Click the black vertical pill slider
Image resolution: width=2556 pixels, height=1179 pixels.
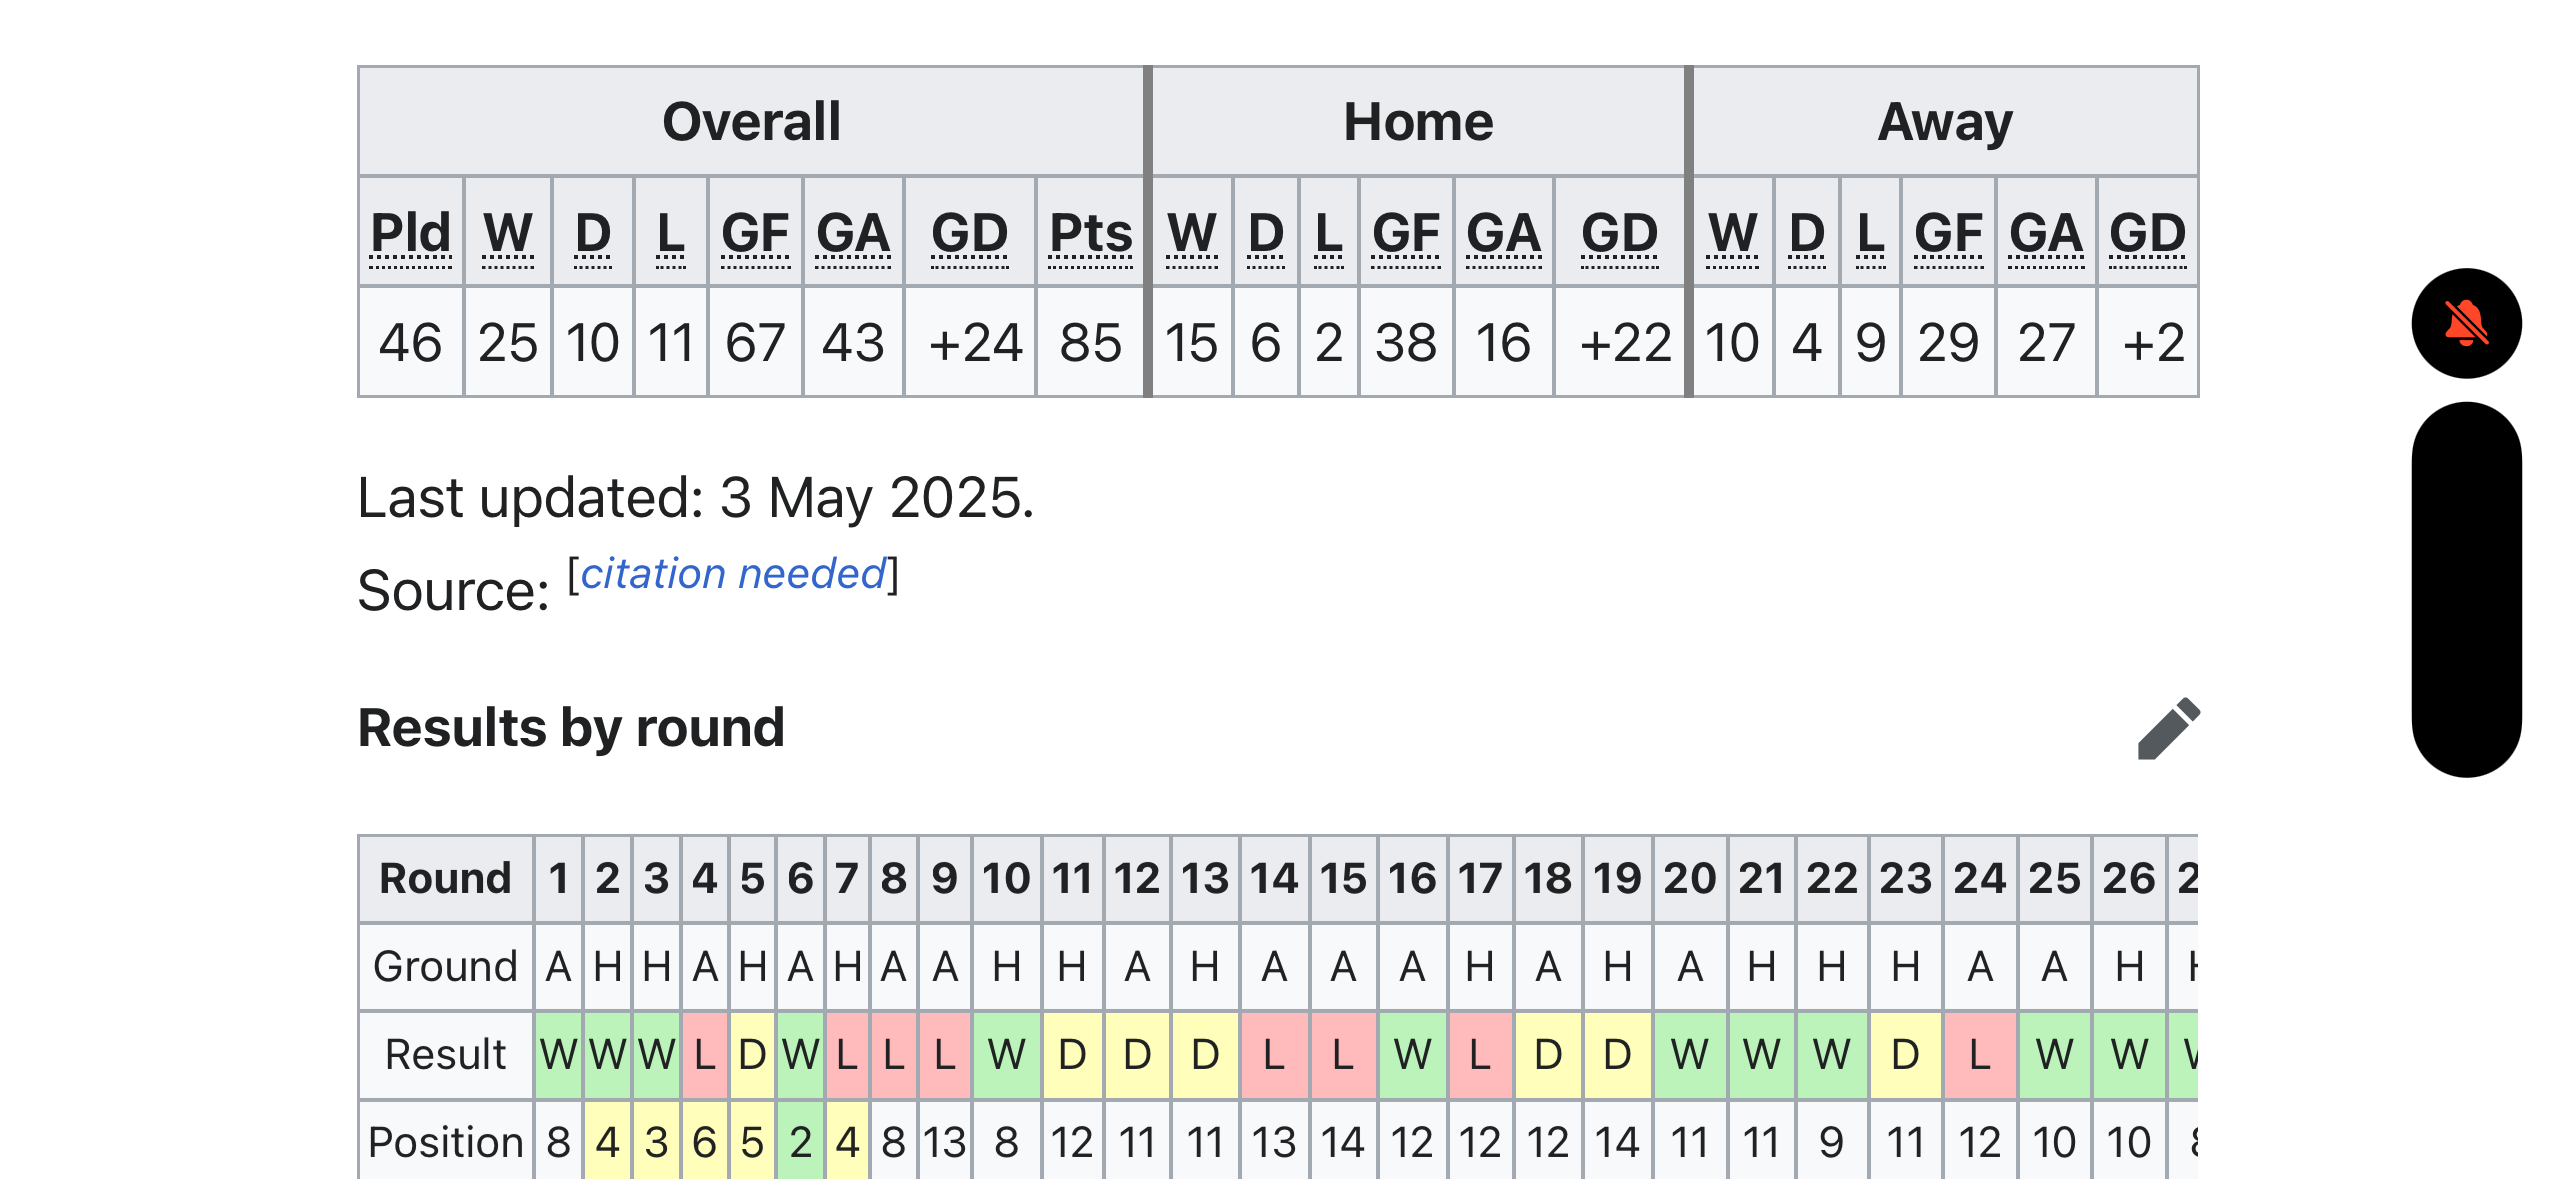pyautogui.click(x=2465, y=589)
